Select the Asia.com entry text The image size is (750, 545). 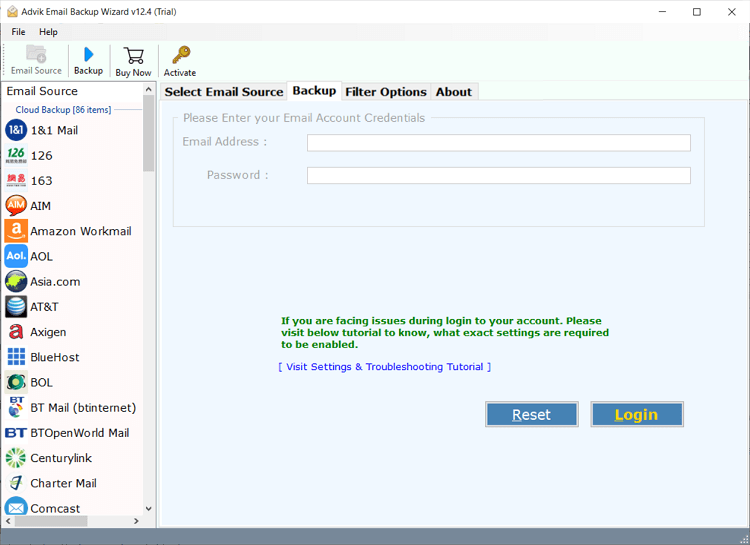coord(55,281)
